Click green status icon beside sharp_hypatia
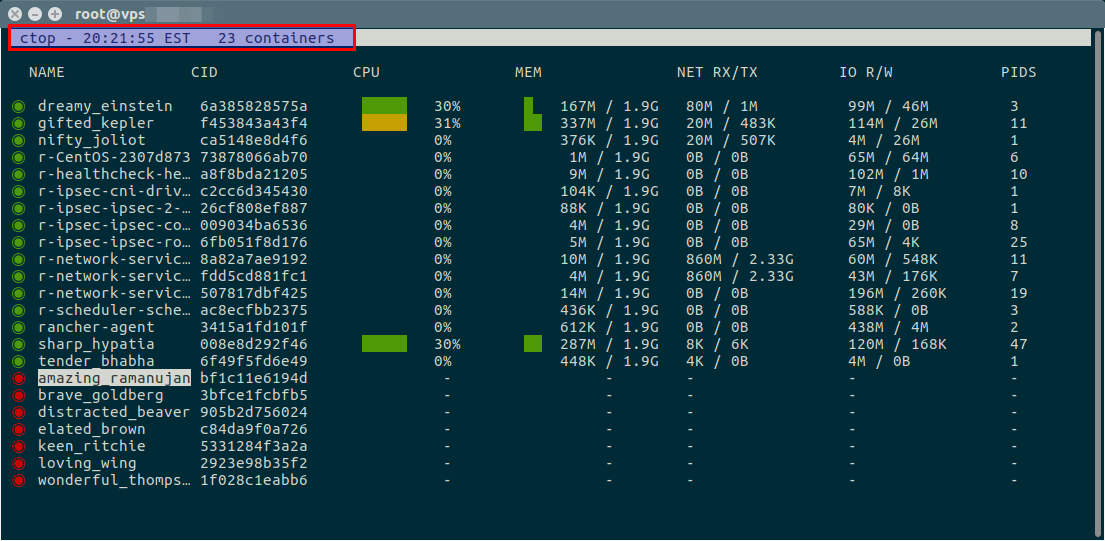The height and width of the screenshot is (541, 1105). 18,344
